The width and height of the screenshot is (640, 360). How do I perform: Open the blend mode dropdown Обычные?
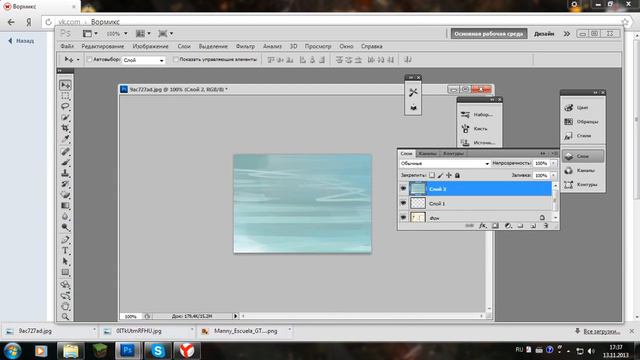click(444, 163)
